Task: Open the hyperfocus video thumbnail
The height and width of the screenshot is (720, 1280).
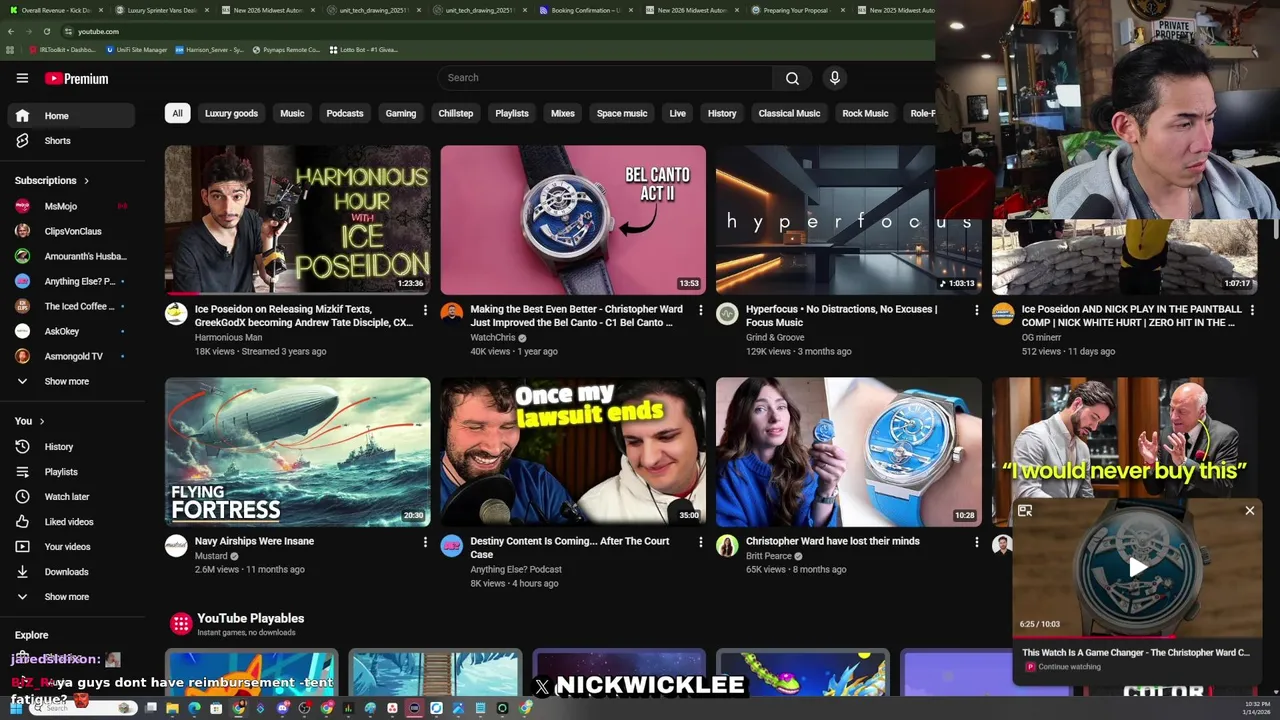Action: coord(848,220)
